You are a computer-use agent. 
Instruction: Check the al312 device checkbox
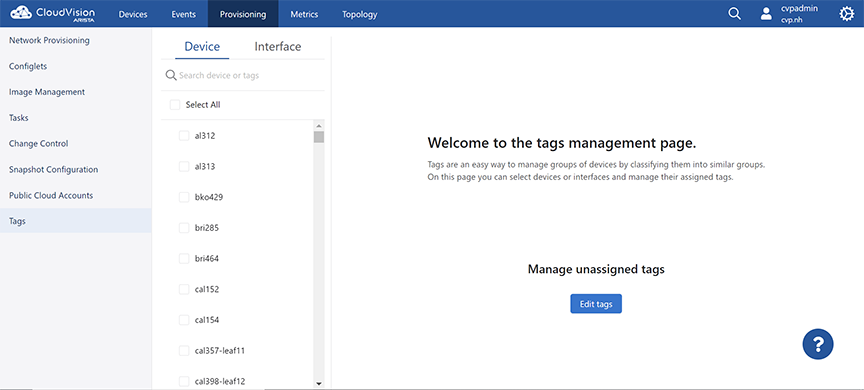[184, 136]
